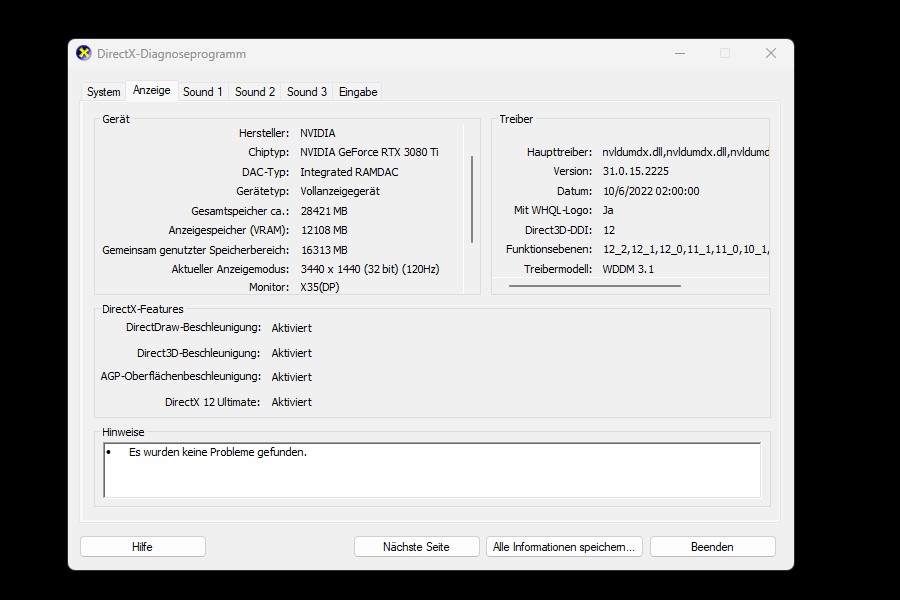
Task: Minimize the DirectX-Diagnoseprogramm window
Action: [x=680, y=53]
